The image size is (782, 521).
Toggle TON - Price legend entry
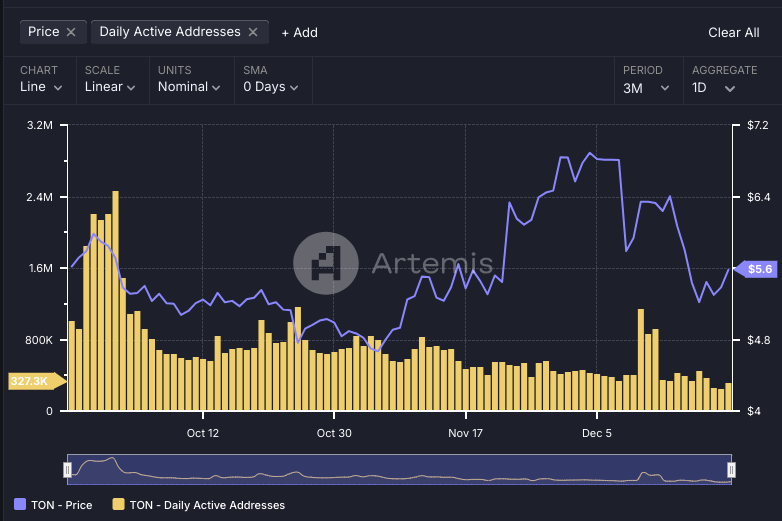[54, 505]
